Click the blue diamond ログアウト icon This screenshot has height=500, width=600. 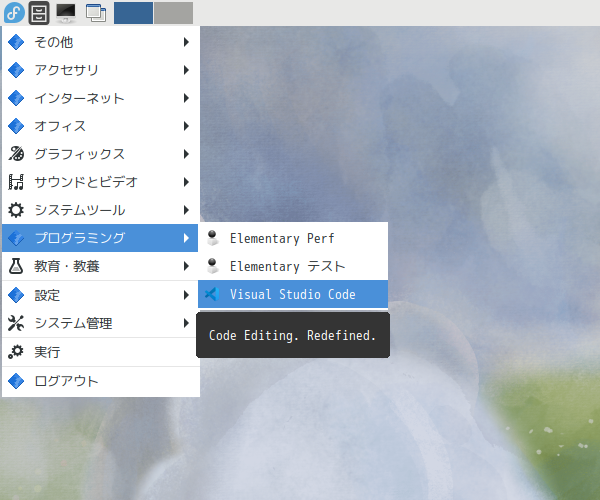tap(16, 381)
